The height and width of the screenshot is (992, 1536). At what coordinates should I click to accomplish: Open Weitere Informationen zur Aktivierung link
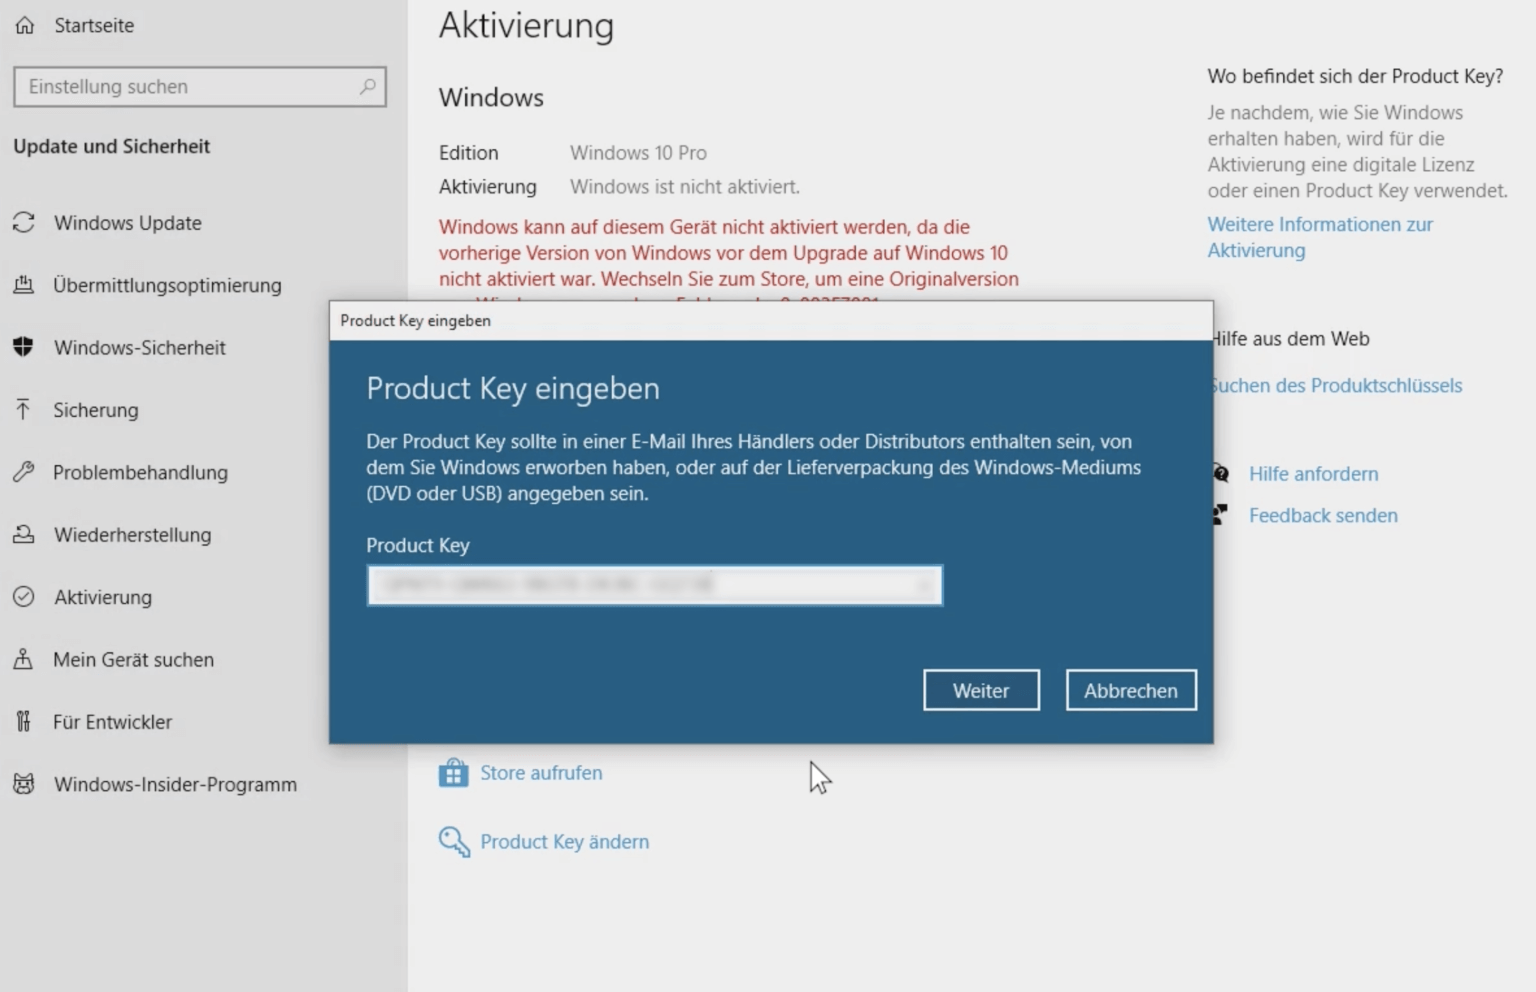click(1320, 237)
